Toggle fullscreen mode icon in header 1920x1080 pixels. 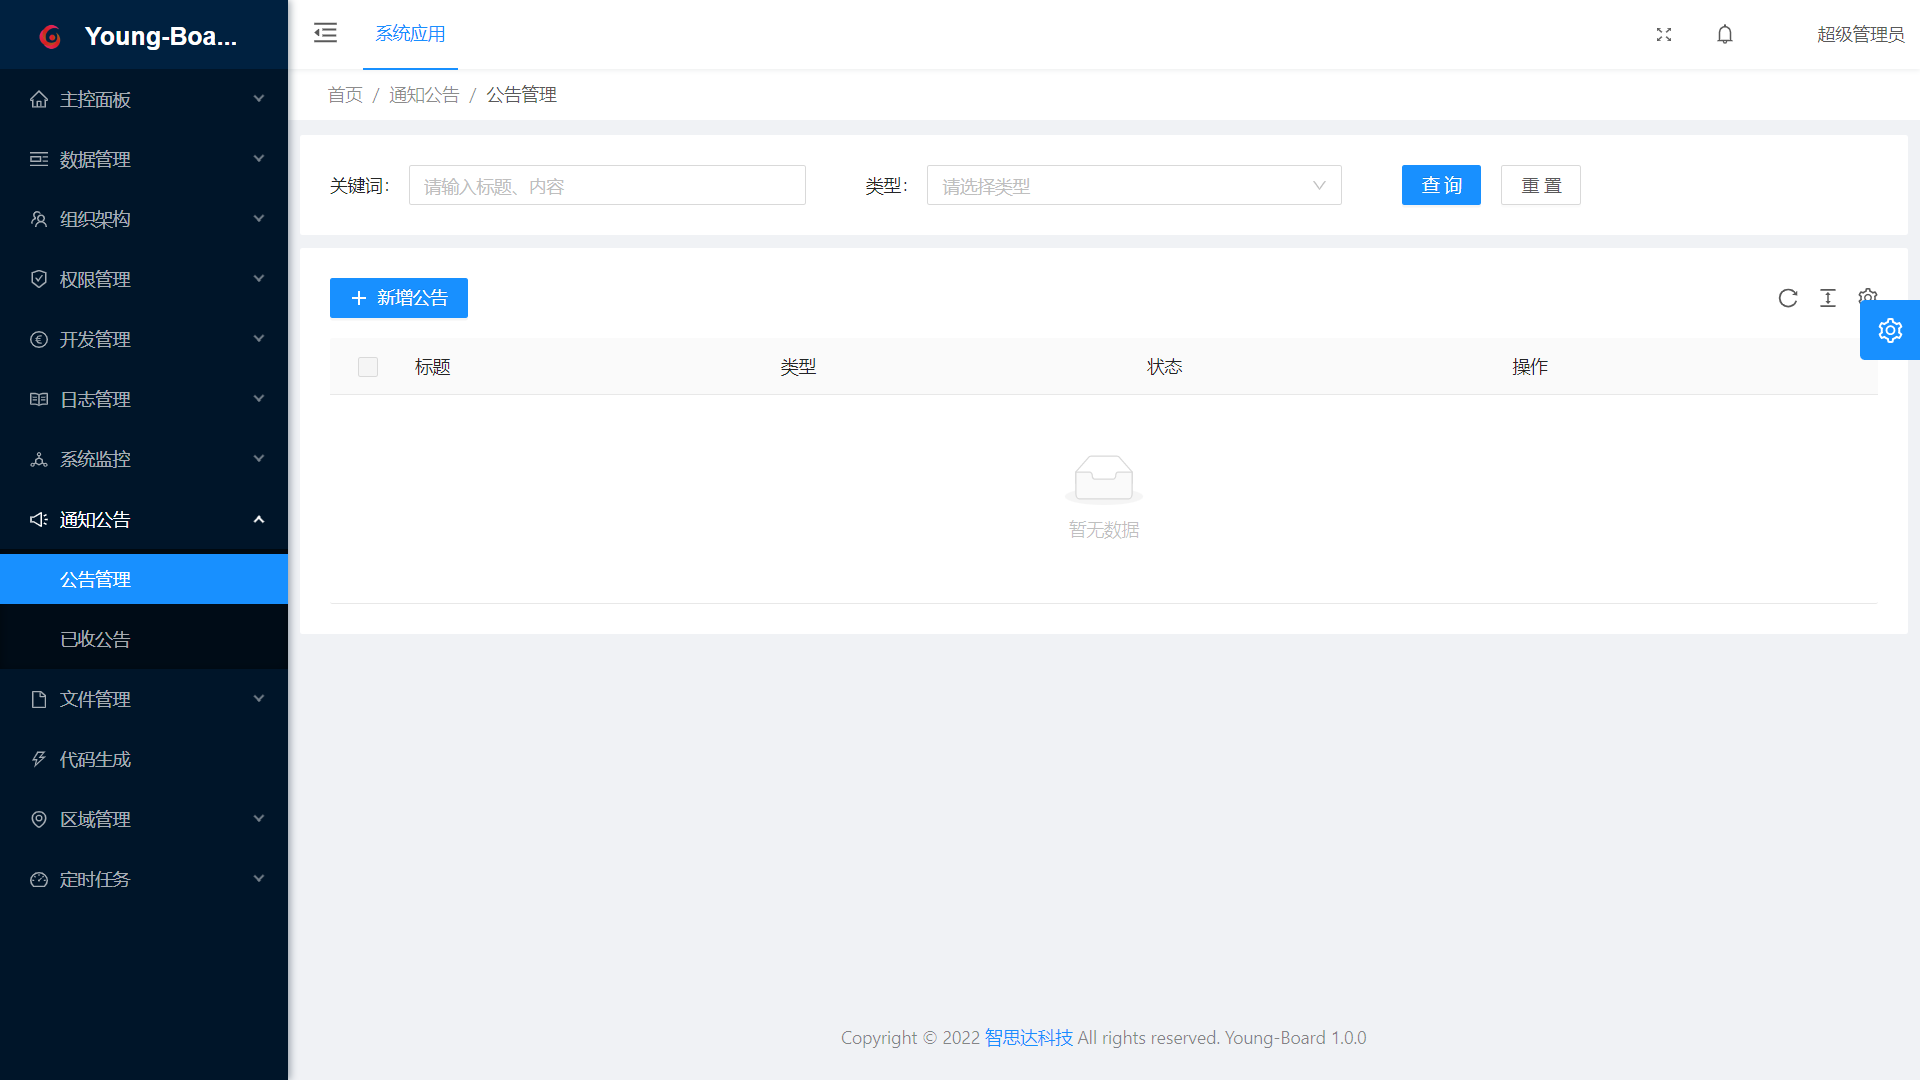pyautogui.click(x=1664, y=34)
